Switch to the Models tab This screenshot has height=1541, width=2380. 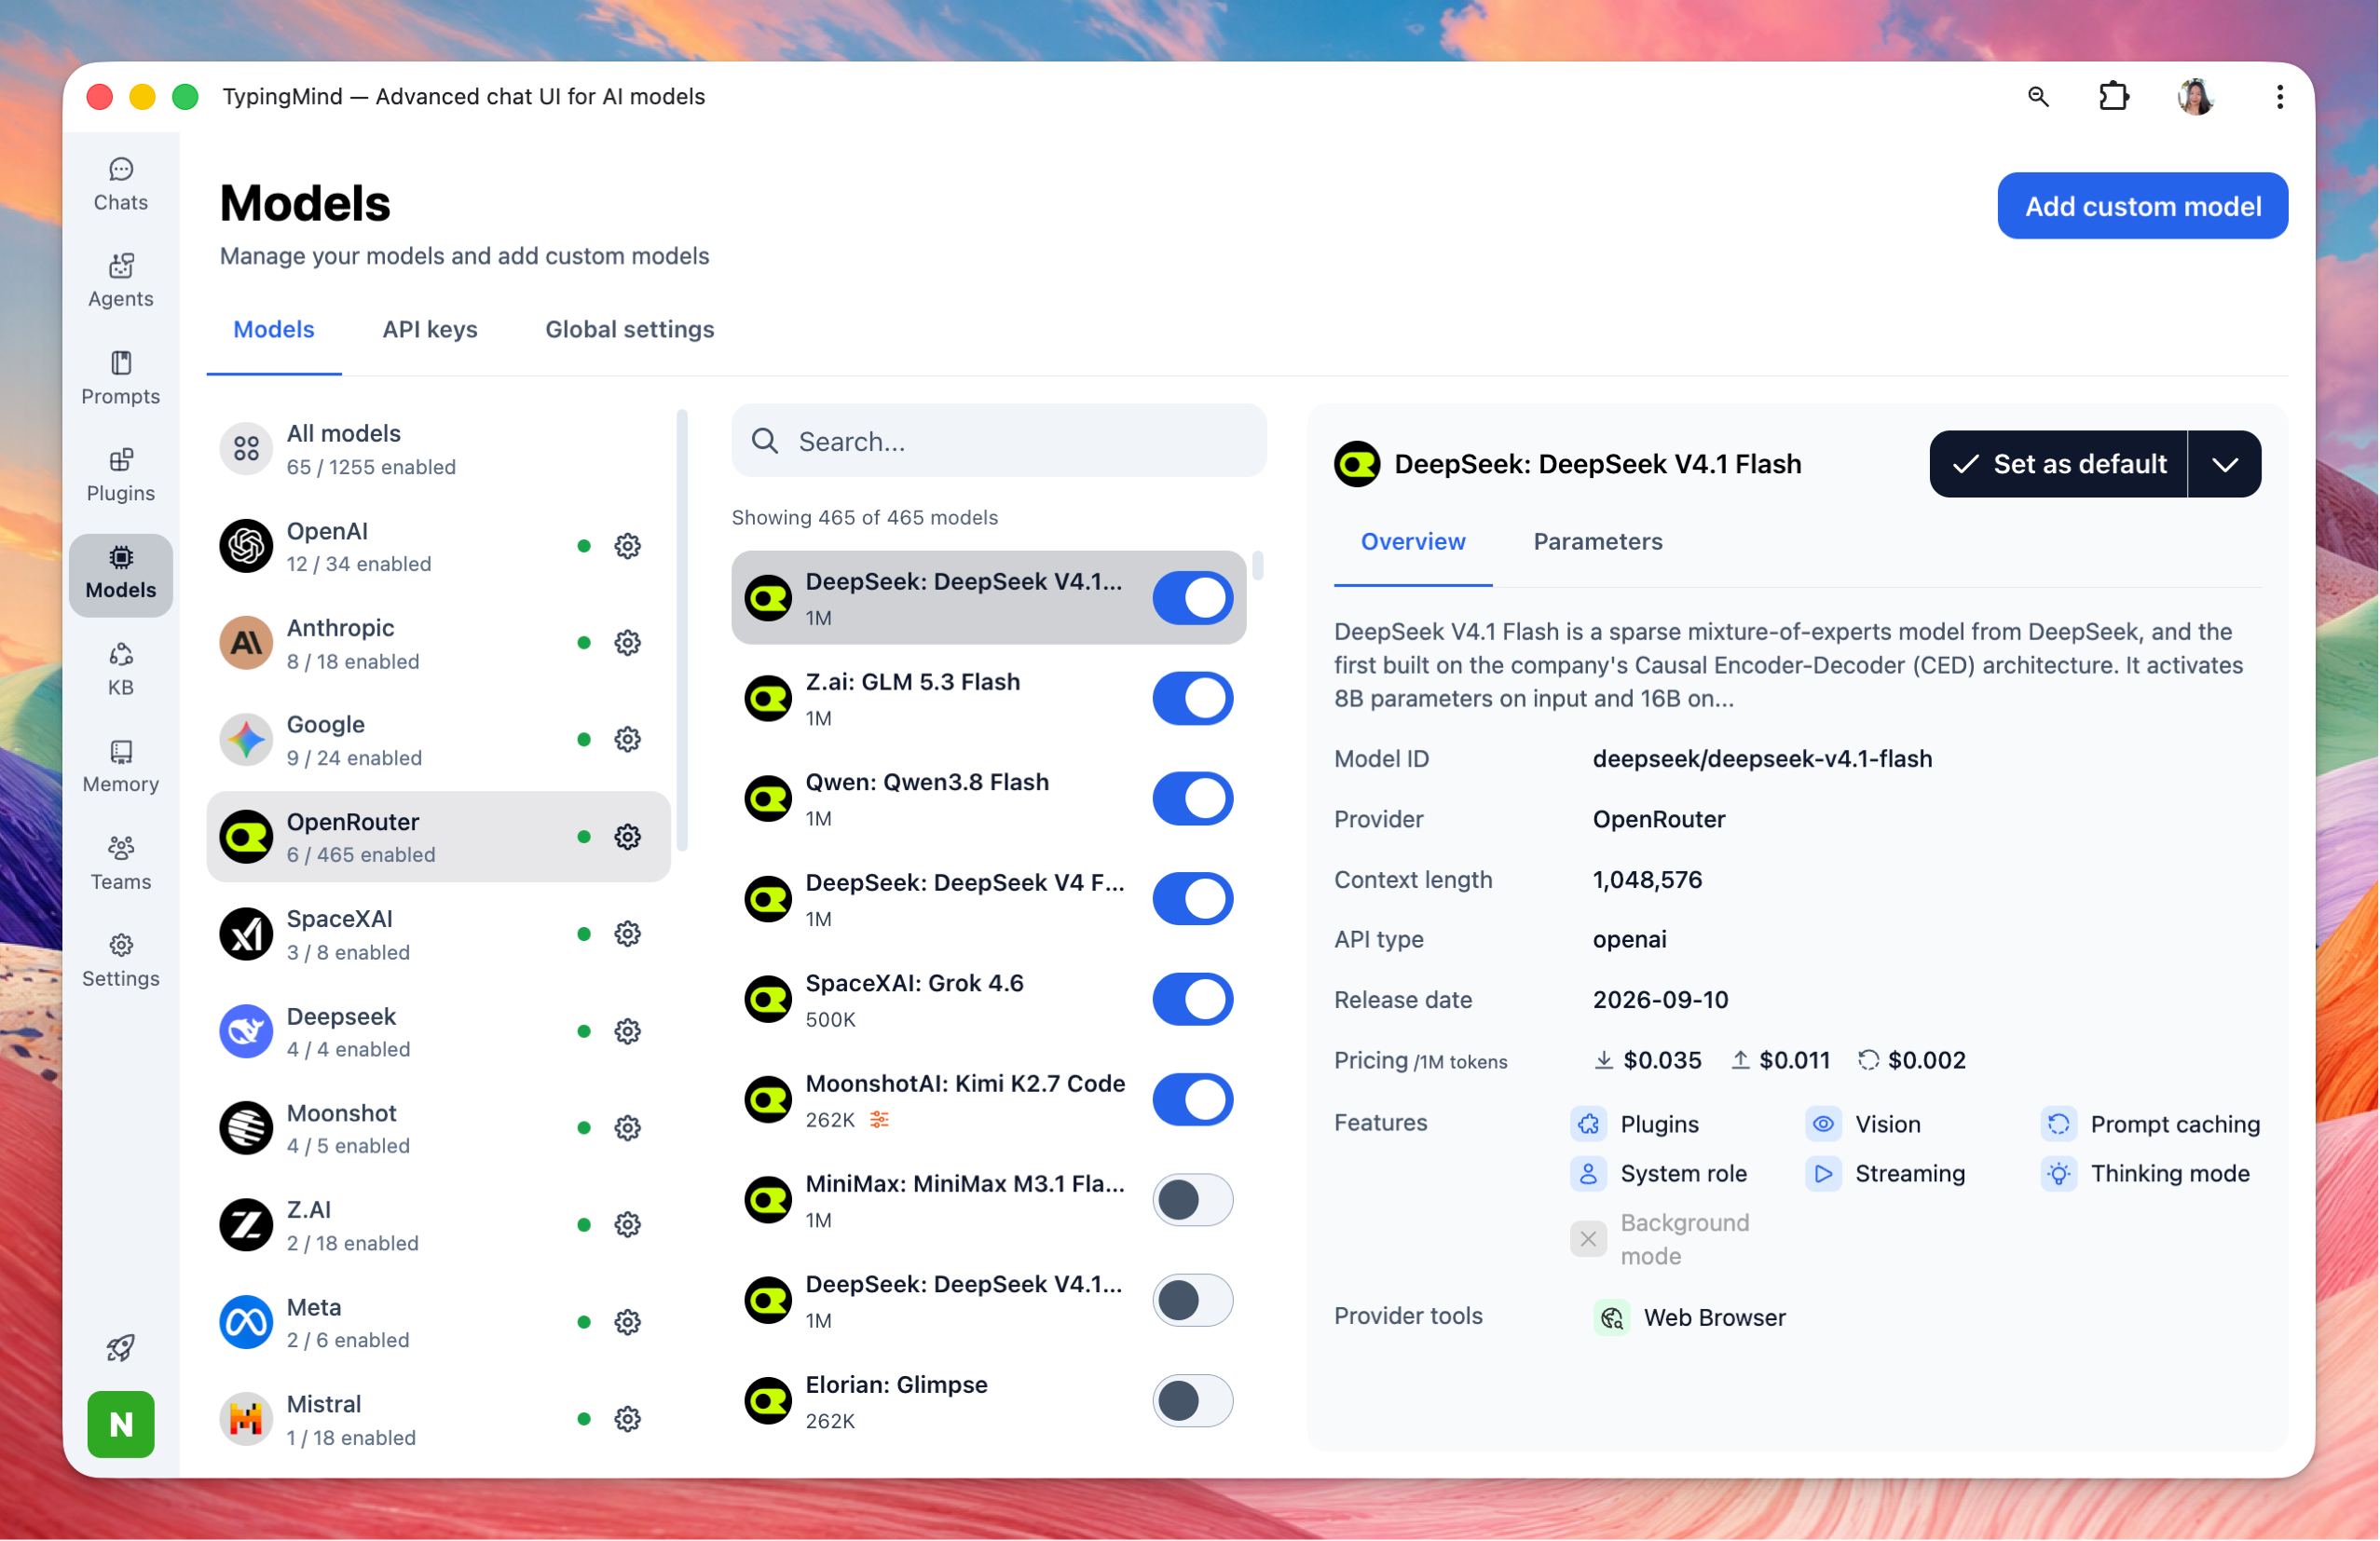[x=274, y=330]
